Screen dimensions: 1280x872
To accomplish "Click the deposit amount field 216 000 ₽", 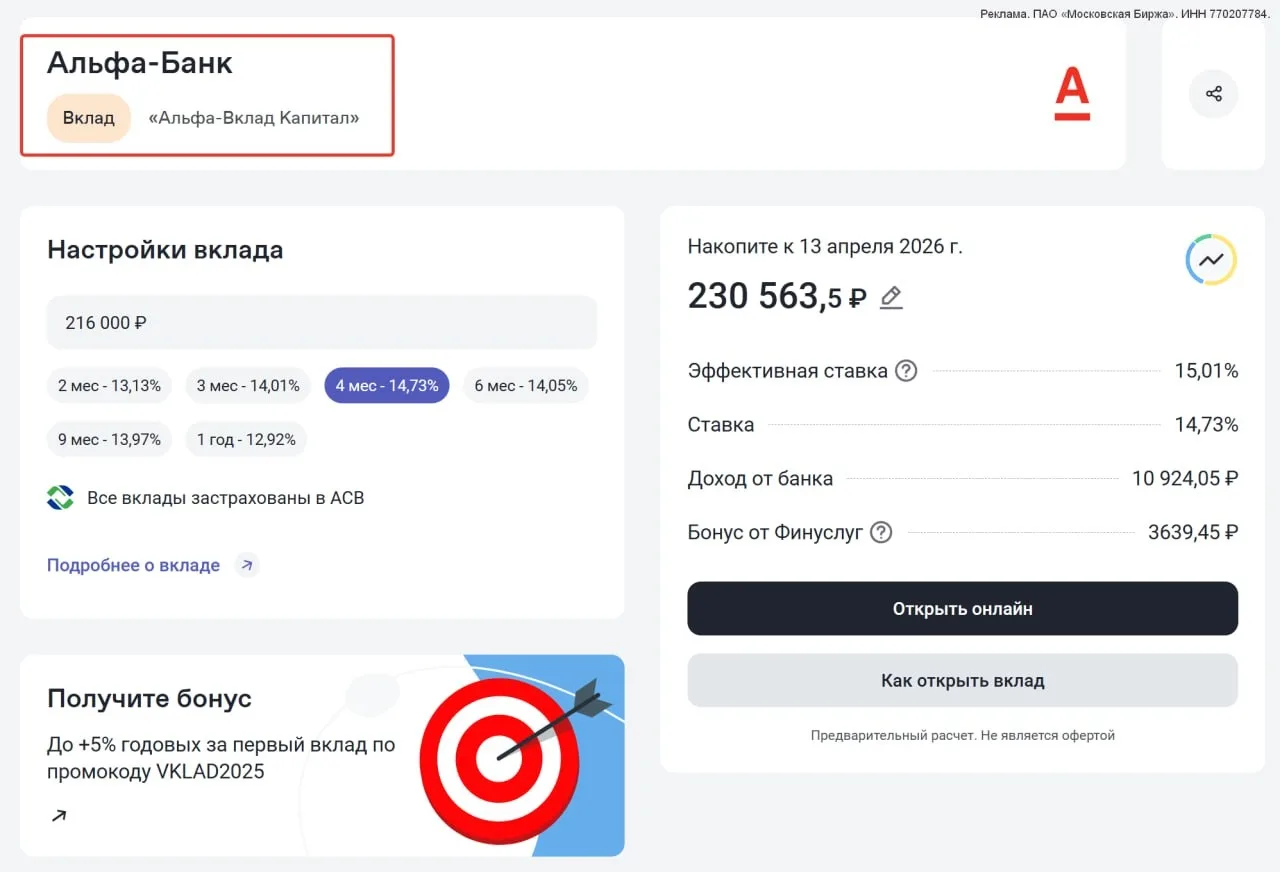I will (321, 323).
